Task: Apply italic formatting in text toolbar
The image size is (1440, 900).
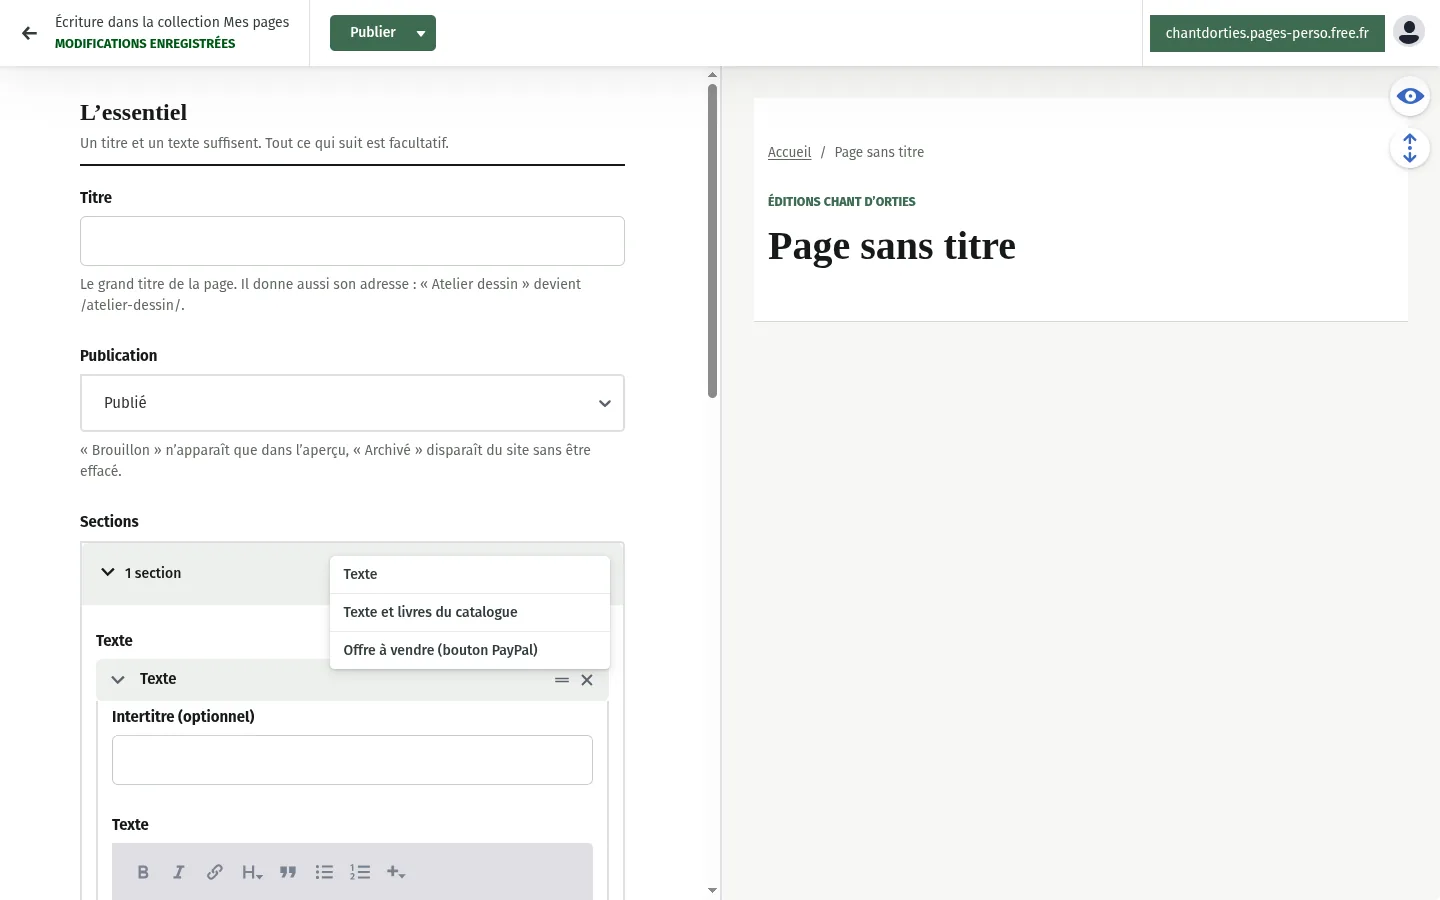Action: (x=179, y=872)
